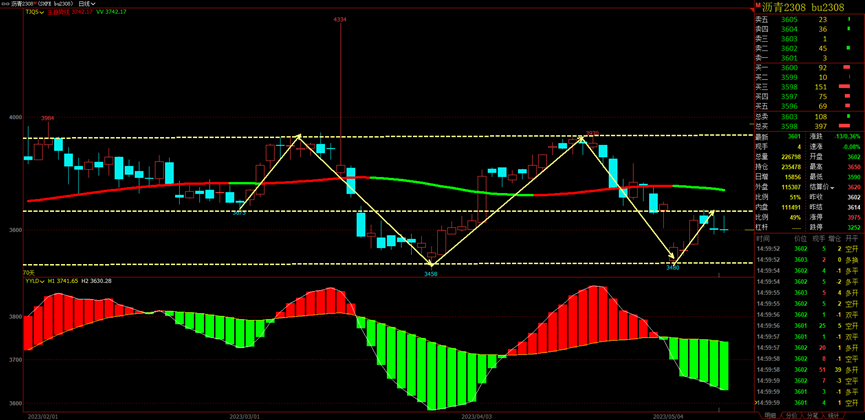Select the 买一 bid row at 3600

809,67
